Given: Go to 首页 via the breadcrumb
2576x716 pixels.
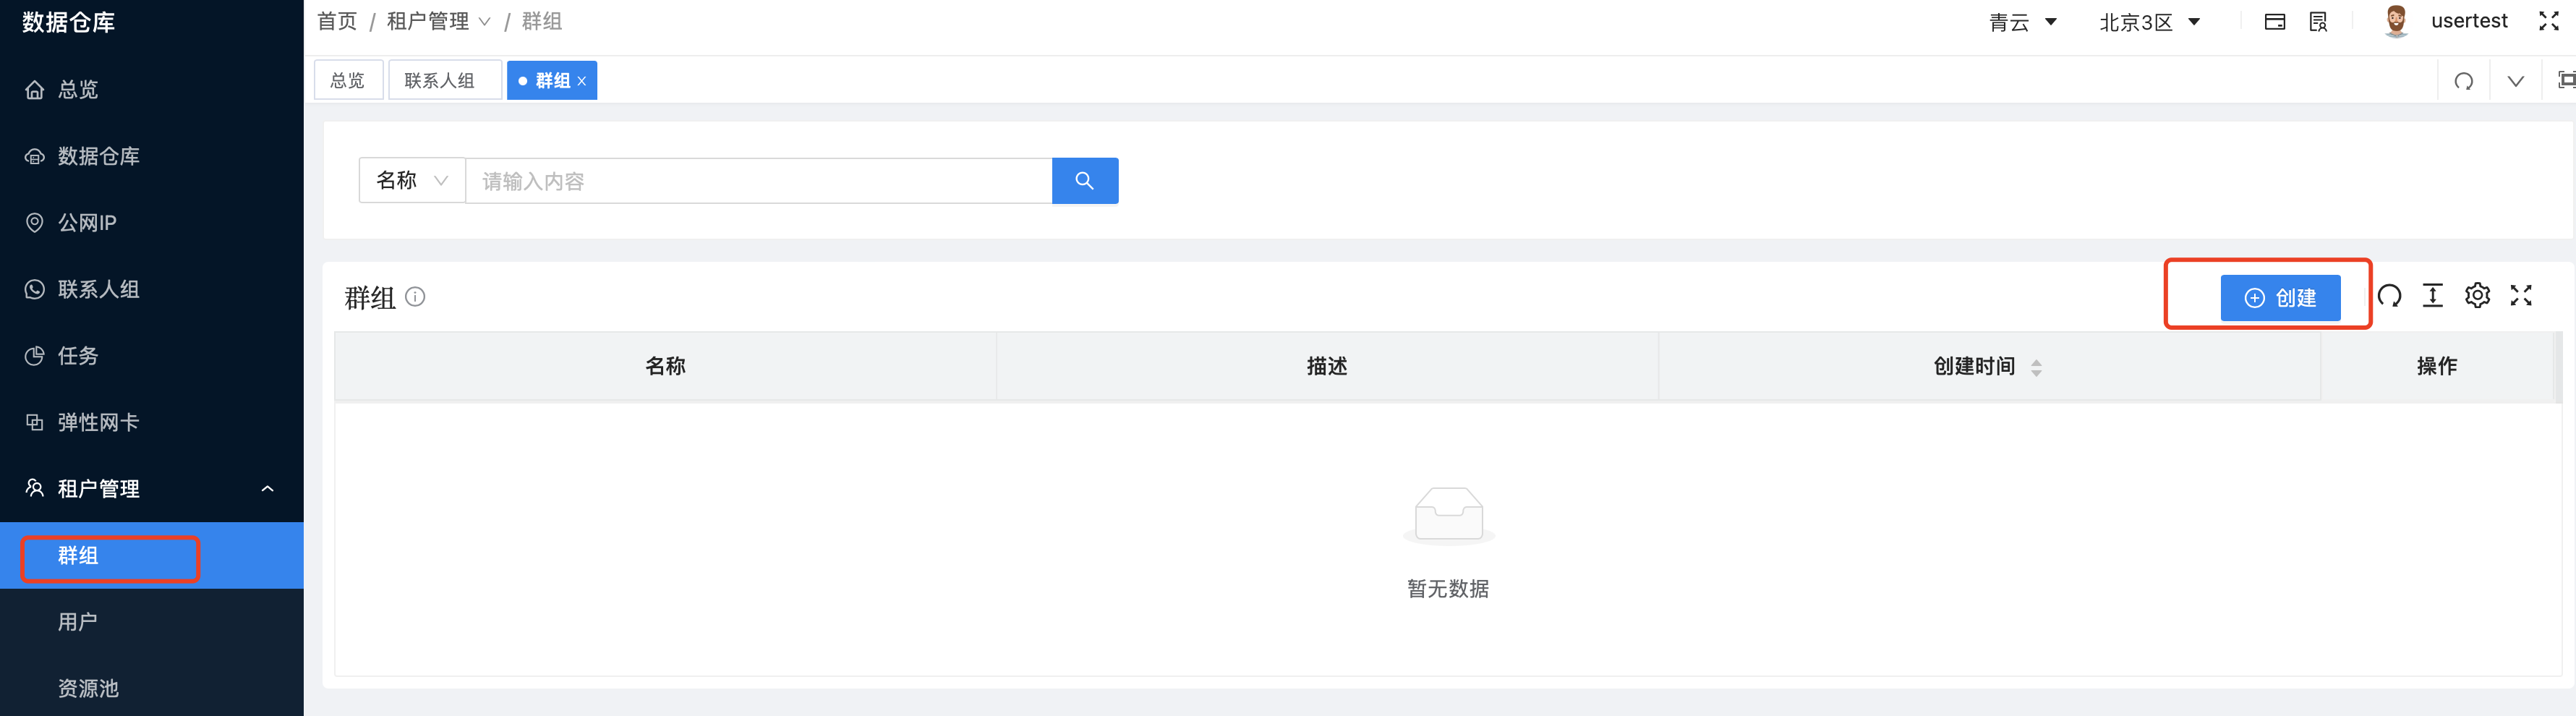Looking at the screenshot, I should (336, 21).
